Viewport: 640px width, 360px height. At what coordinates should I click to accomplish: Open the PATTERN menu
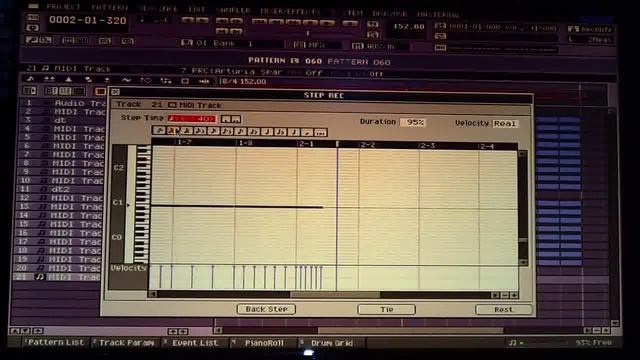click(109, 7)
